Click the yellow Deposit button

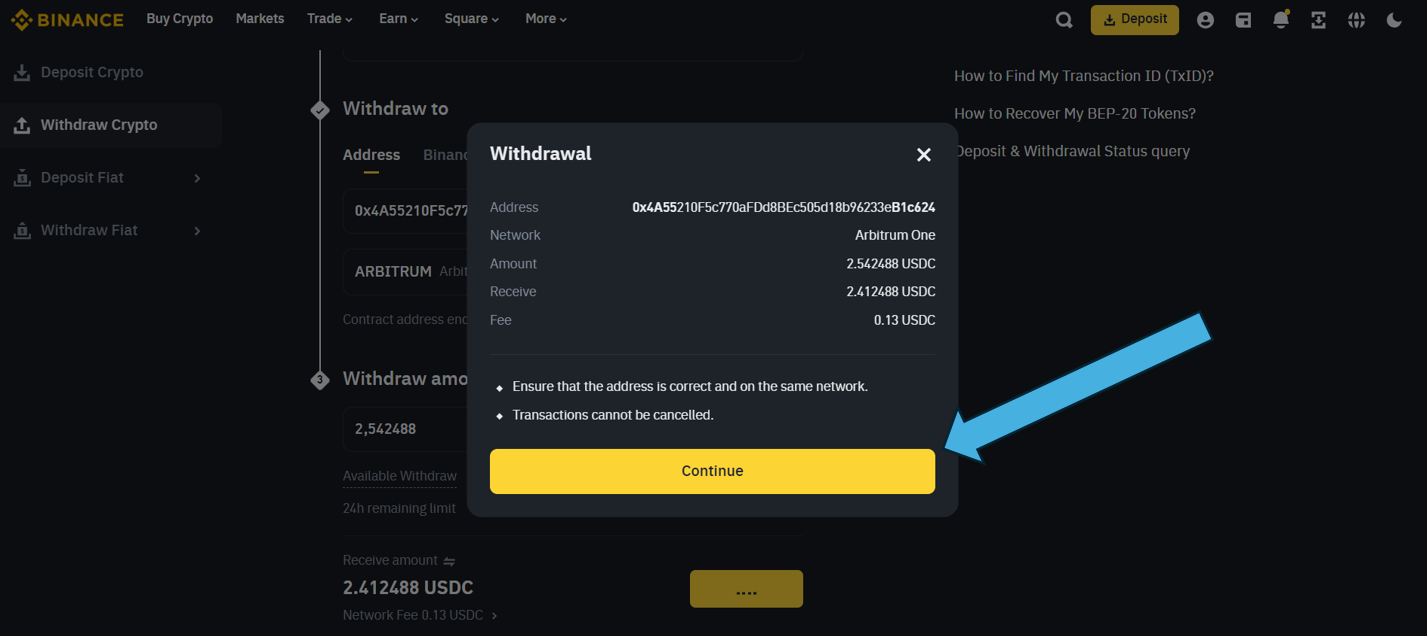(x=1134, y=19)
